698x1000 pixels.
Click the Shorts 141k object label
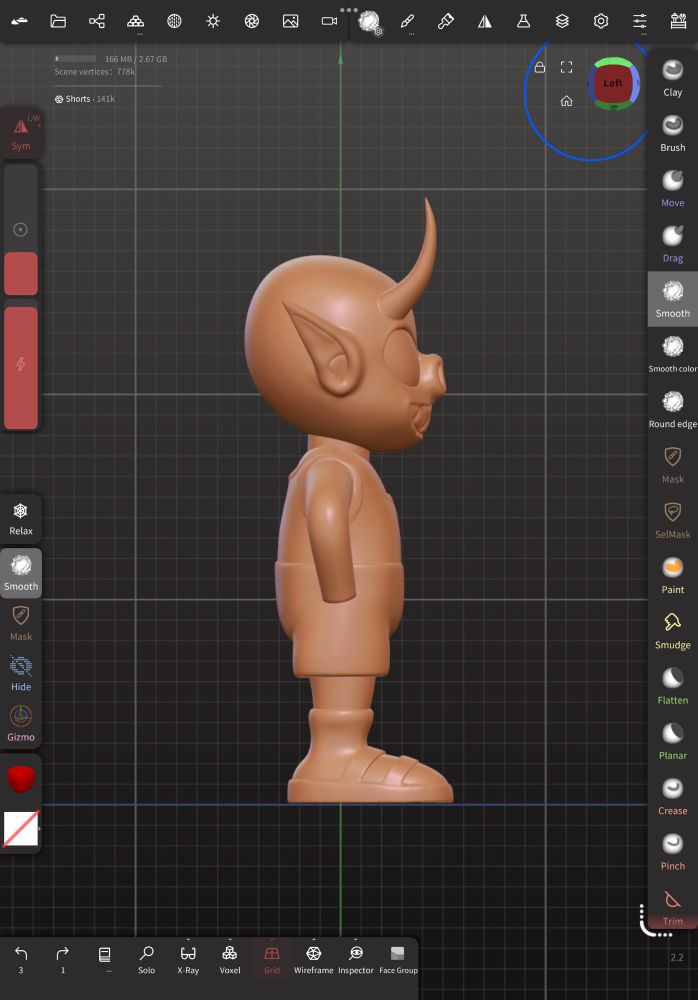point(84,99)
